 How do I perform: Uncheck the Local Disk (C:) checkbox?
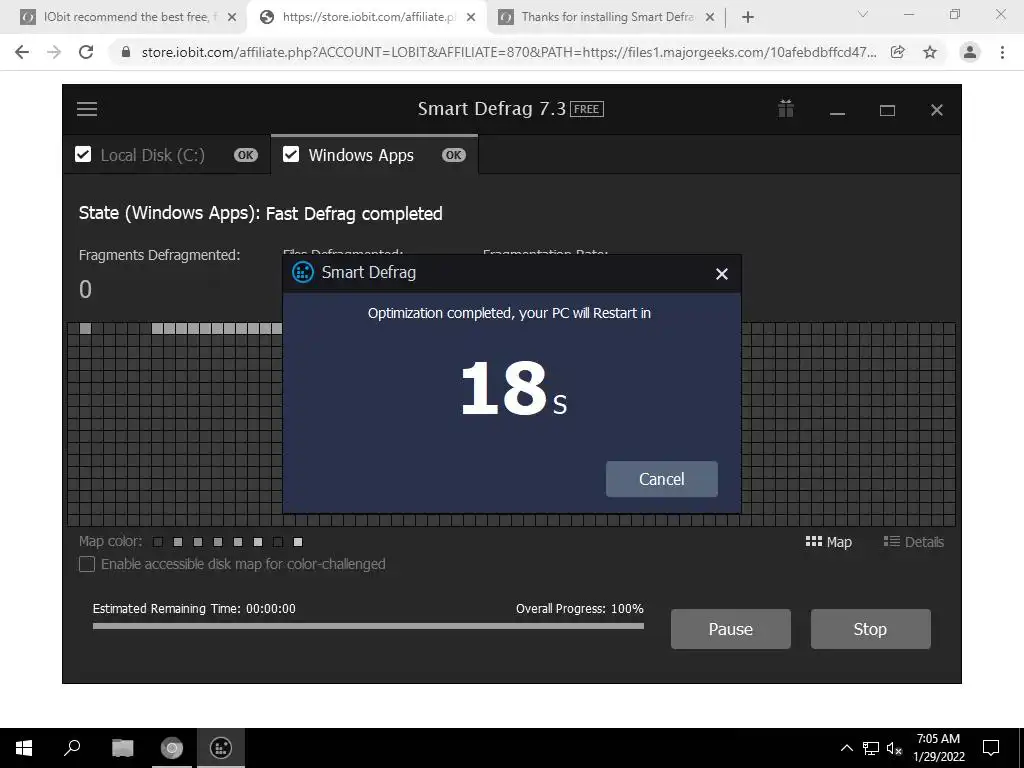[83, 154]
